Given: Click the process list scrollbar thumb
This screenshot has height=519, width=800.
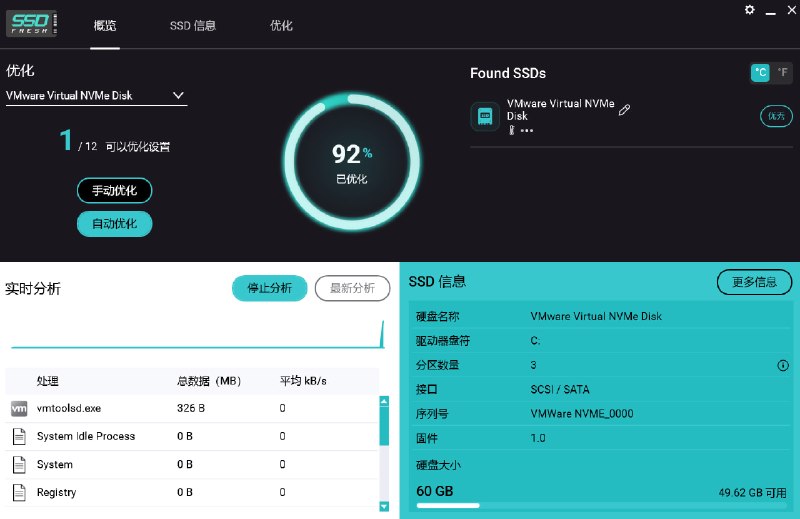Looking at the screenshot, I should coord(384,426).
